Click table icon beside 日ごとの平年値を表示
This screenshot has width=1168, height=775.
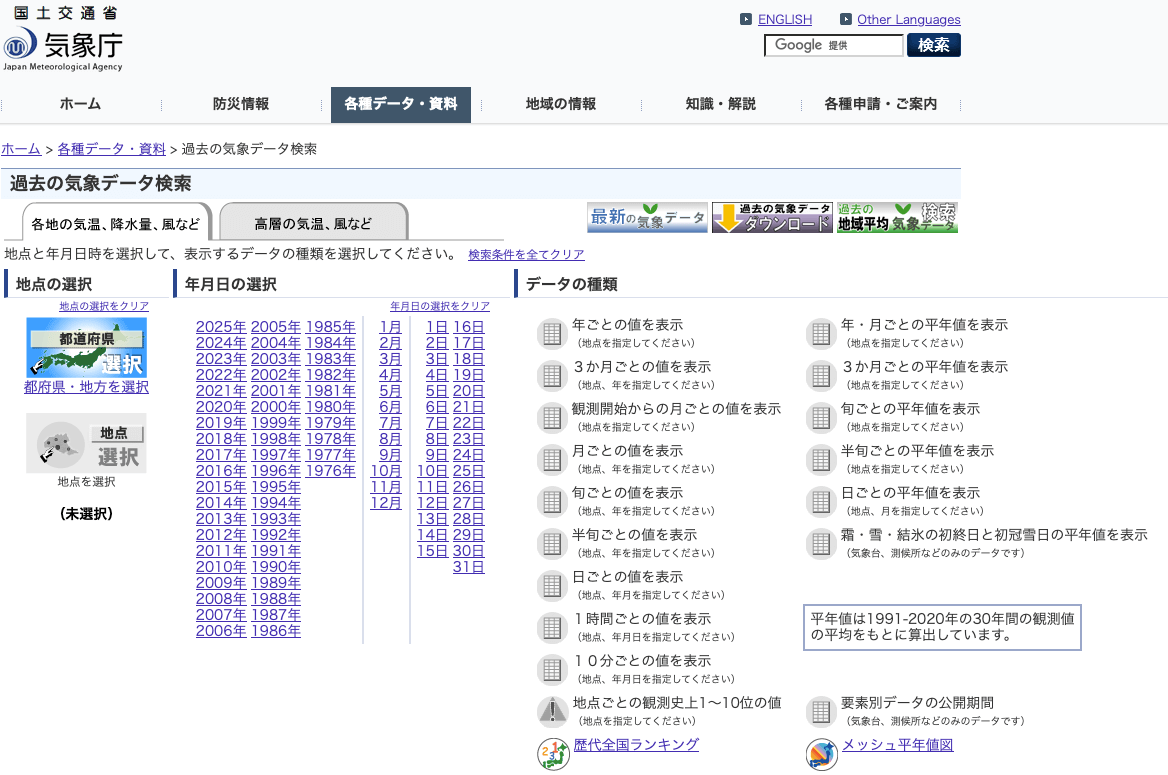click(821, 501)
